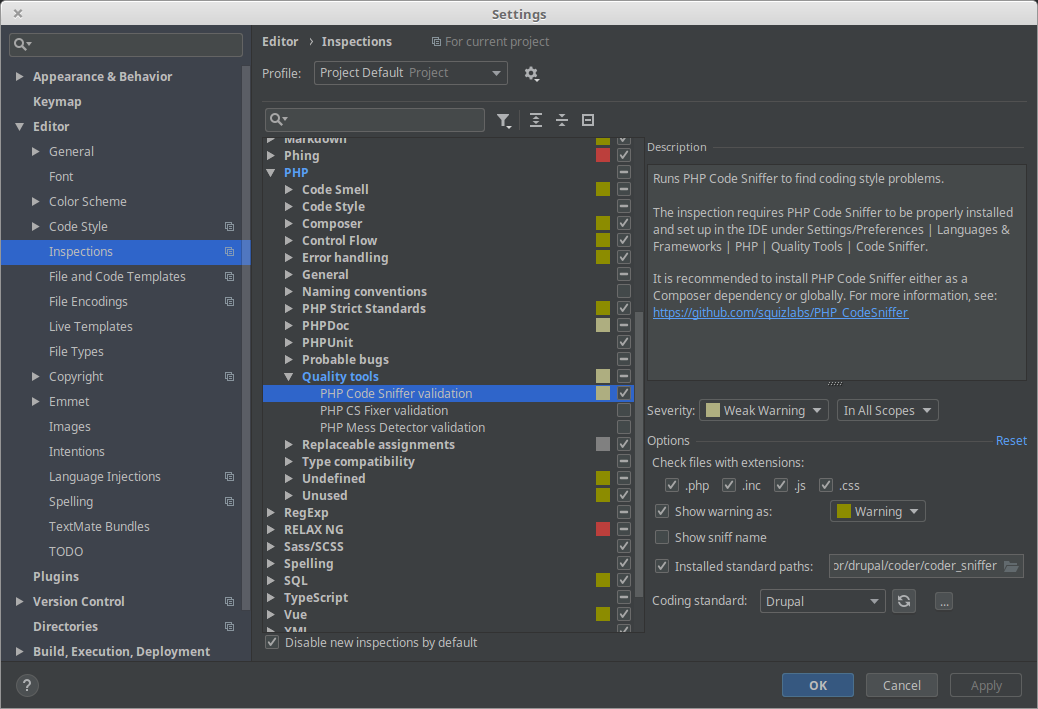Screen dimensions: 1038x709
Task: Click the help question mark icon
Action: pos(27,685)
